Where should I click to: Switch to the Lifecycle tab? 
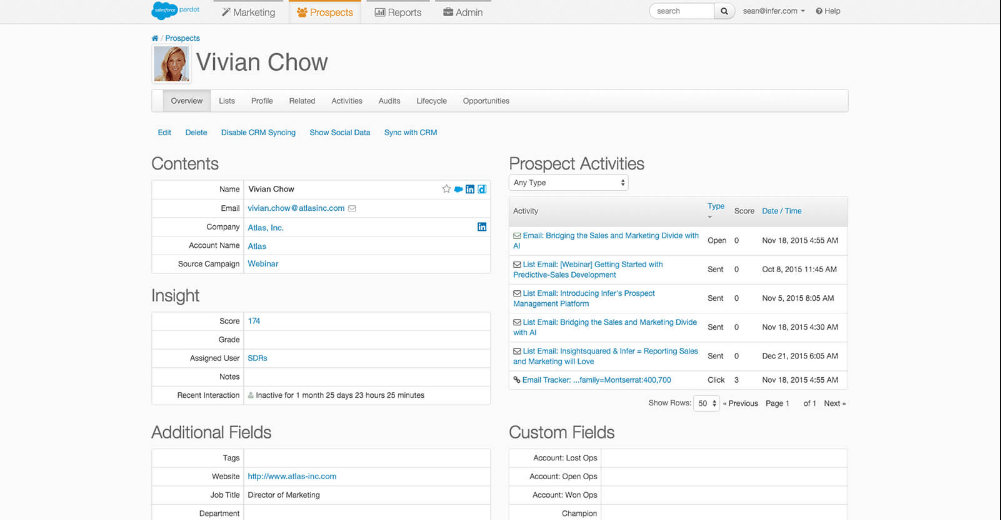click(432, 101)
